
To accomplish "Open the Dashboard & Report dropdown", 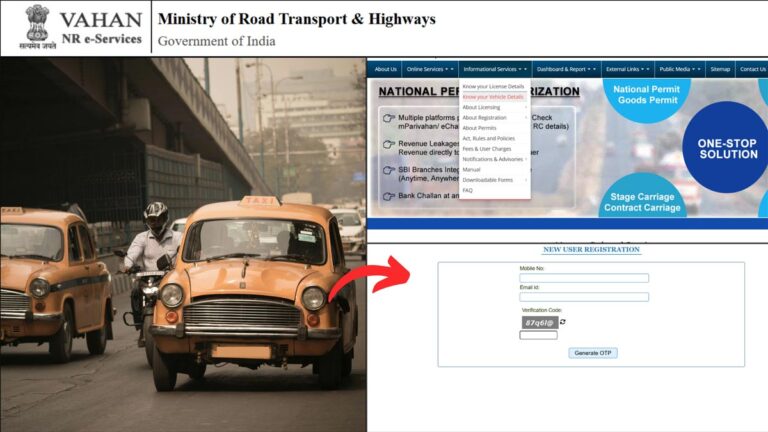I will click(566, 69).
